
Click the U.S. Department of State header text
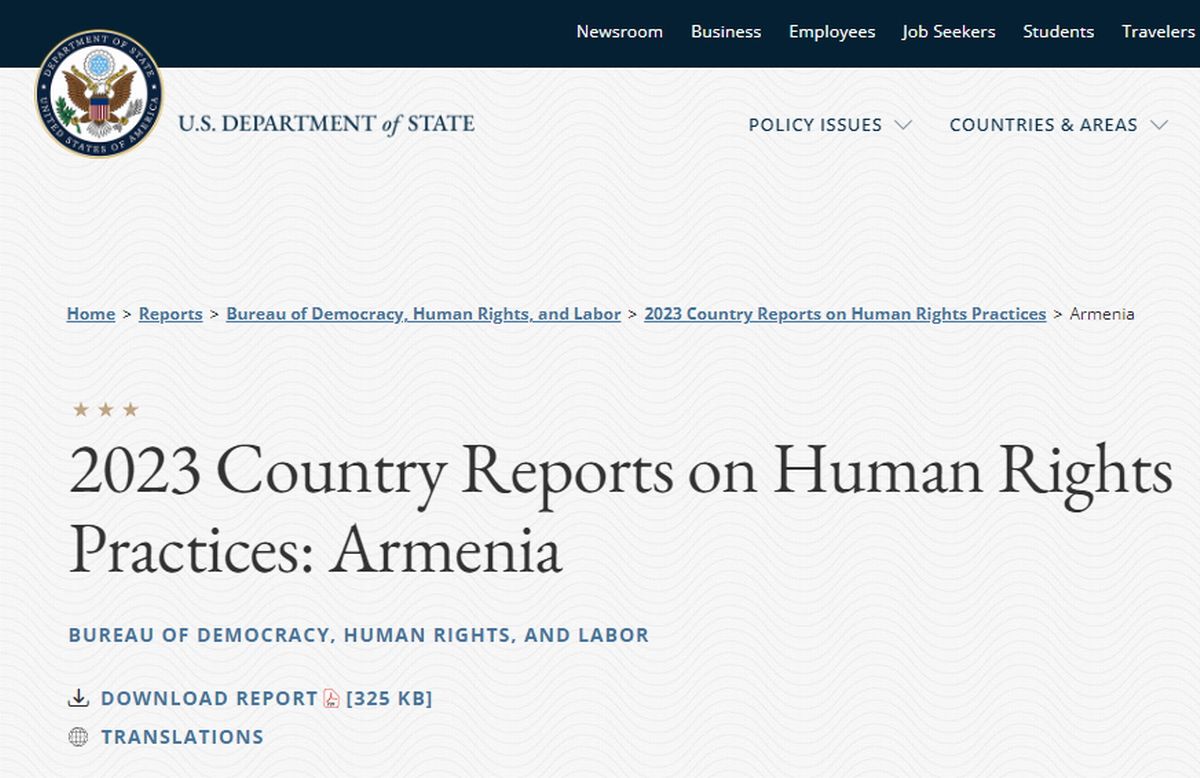pyautogui.click(x=325, y=124)
